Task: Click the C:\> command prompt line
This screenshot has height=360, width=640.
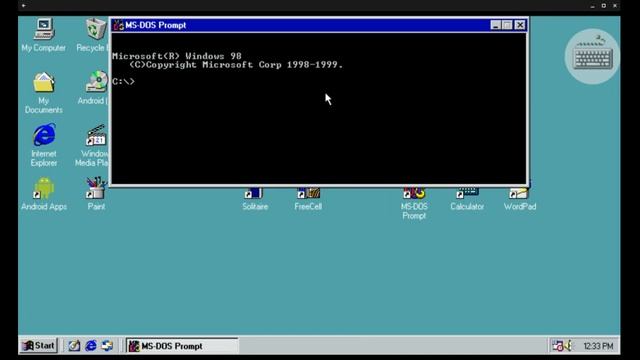Action: [x=123, y=82]
